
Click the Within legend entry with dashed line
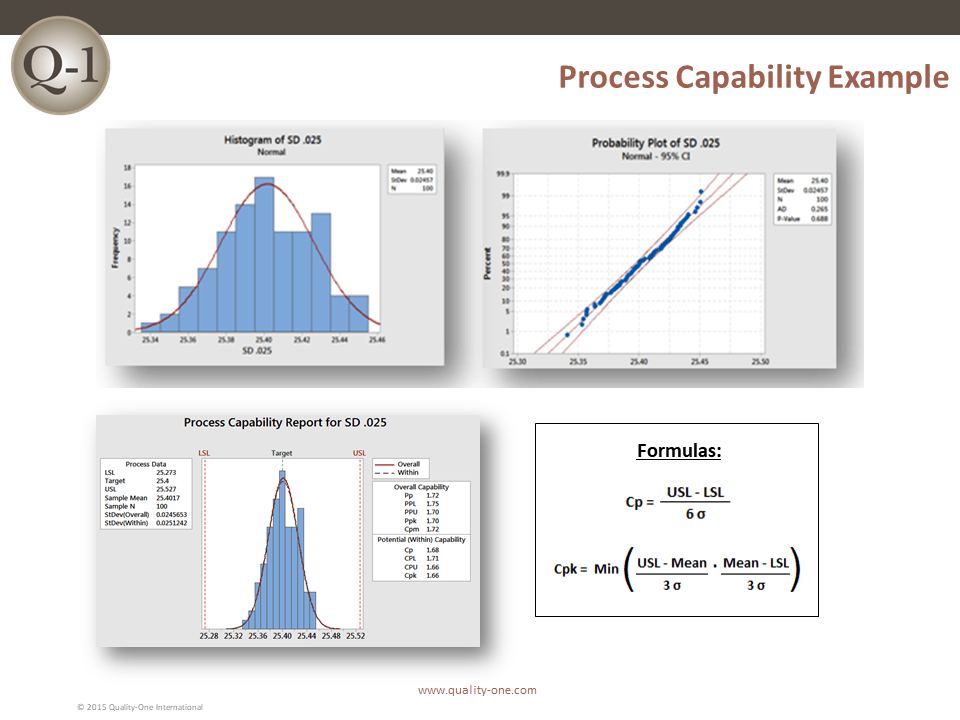pos(397,473)
